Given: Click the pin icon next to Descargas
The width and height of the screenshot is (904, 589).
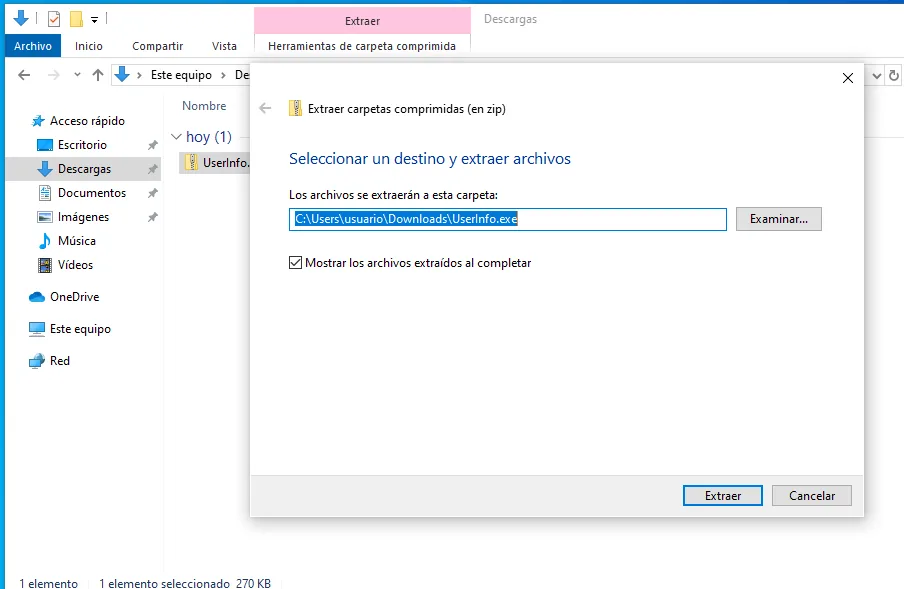Looking at the screenshot, I should tap(152, 169).
